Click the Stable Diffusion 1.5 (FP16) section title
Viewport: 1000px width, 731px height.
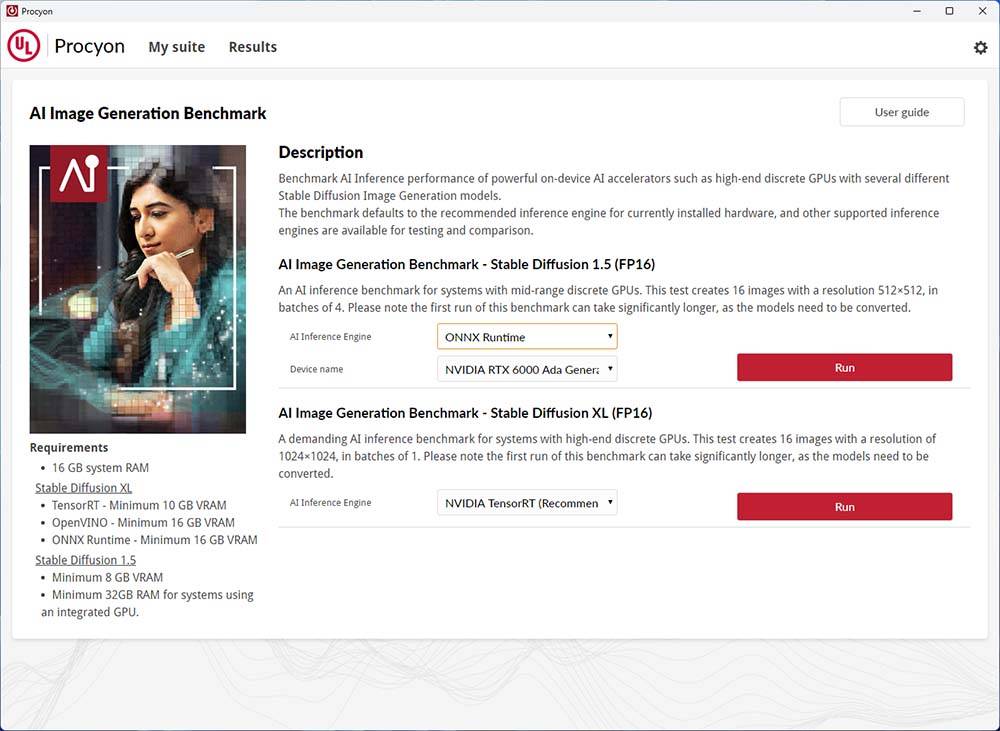pos(467,265)
